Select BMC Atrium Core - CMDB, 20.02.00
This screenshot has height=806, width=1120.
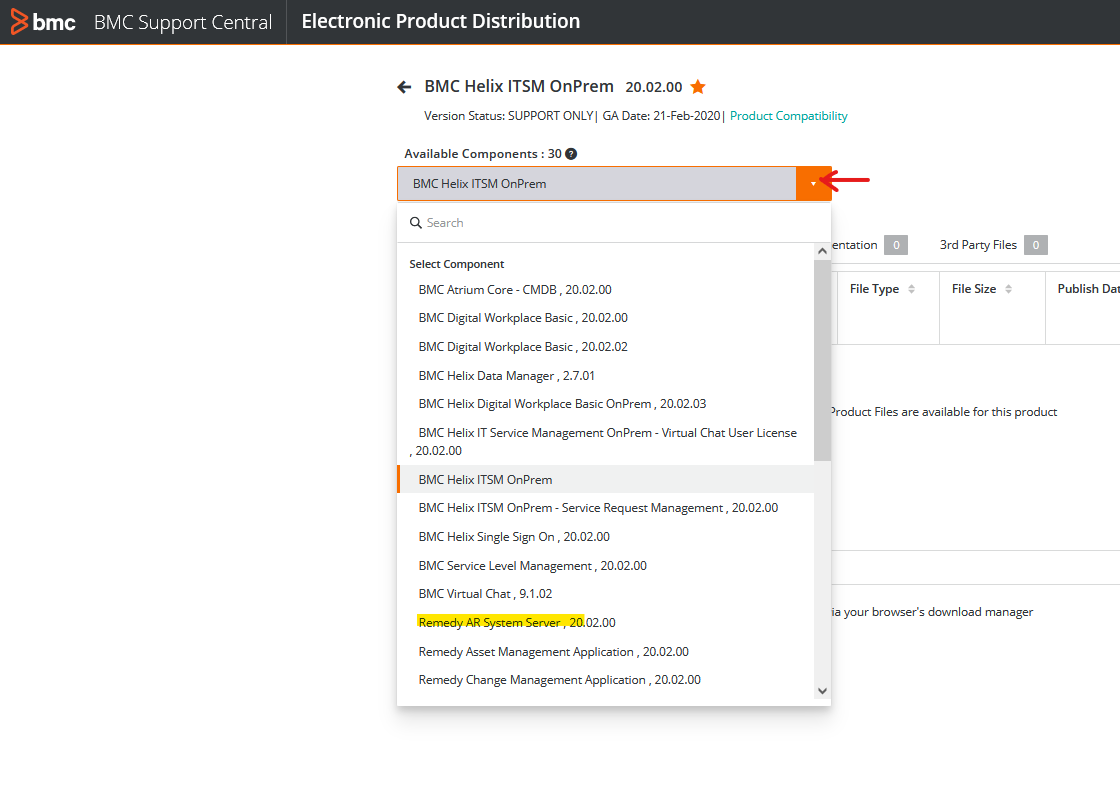tap(515, 289)
